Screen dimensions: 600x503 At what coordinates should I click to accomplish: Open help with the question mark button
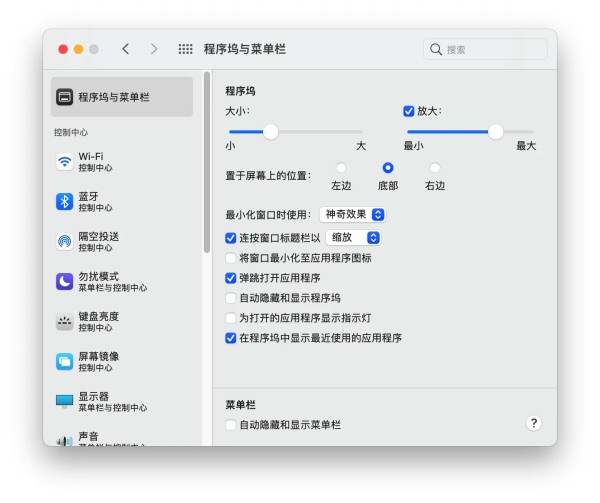tap(534, 423)
